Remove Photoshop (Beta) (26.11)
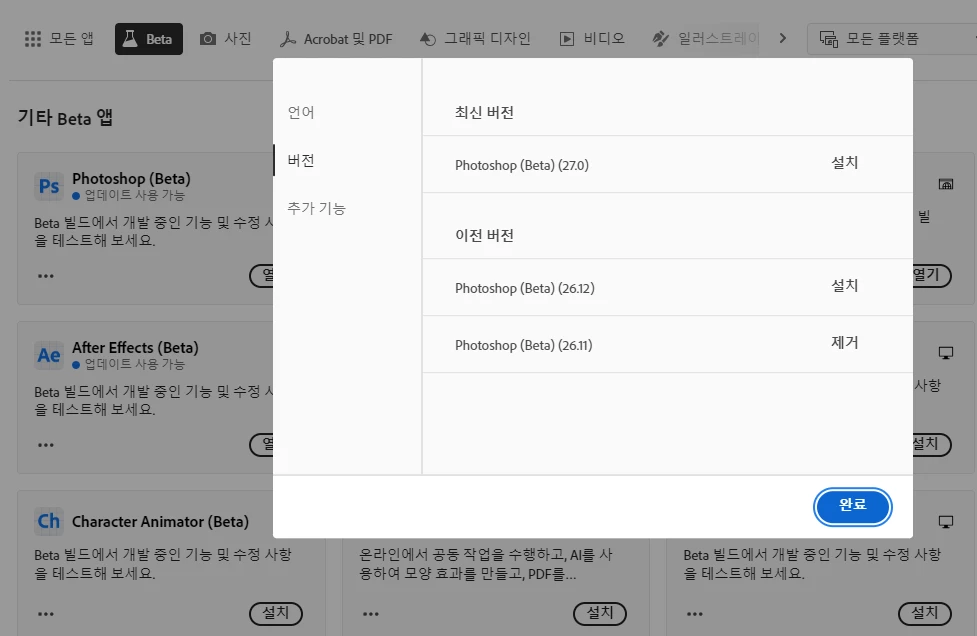 [845, 343]
